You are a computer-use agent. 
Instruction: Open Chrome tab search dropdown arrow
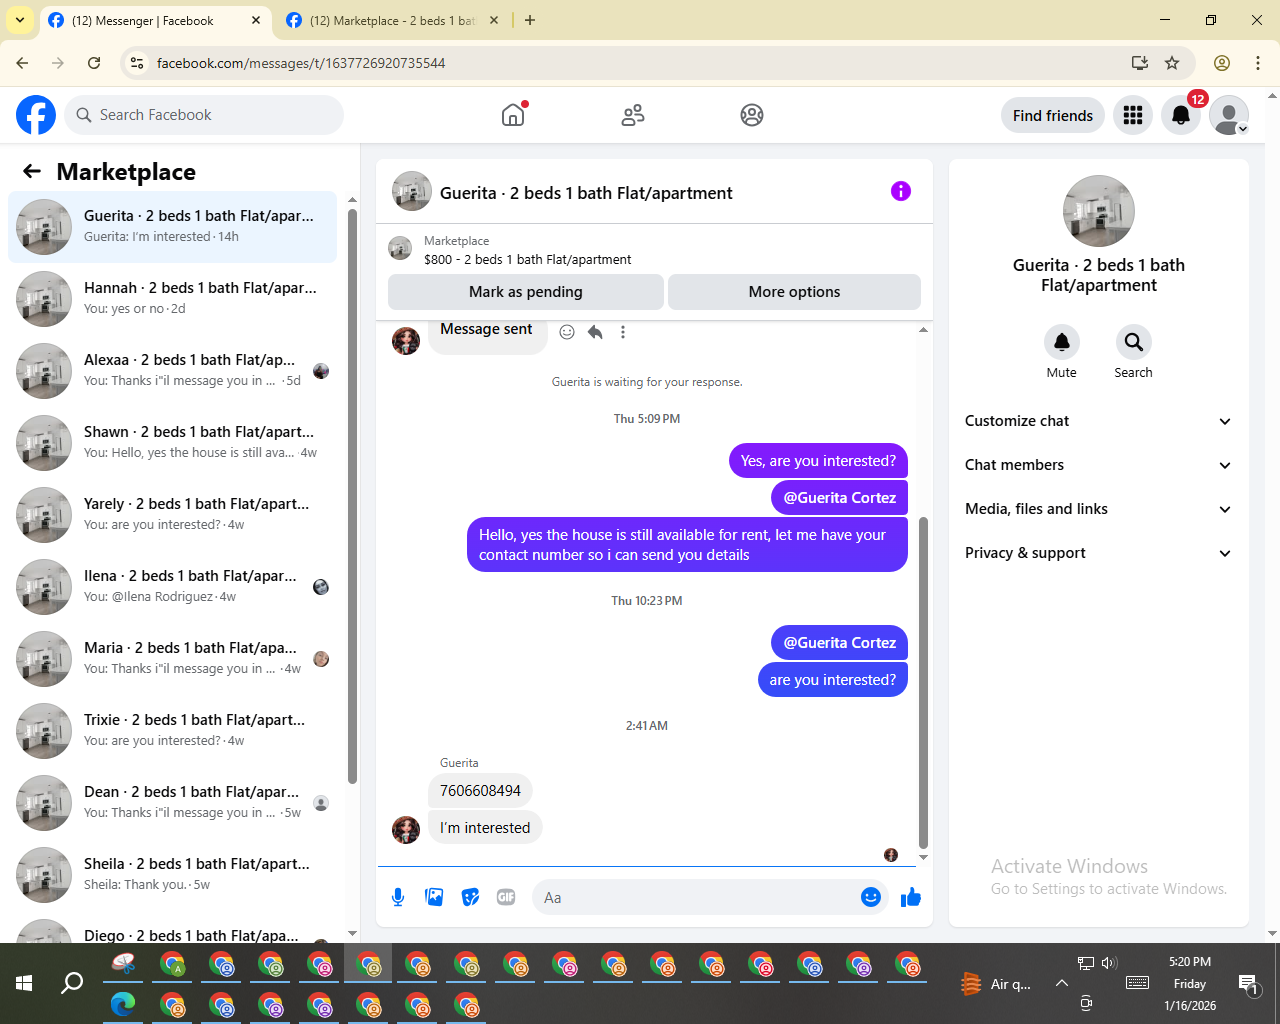pos(20,20)
